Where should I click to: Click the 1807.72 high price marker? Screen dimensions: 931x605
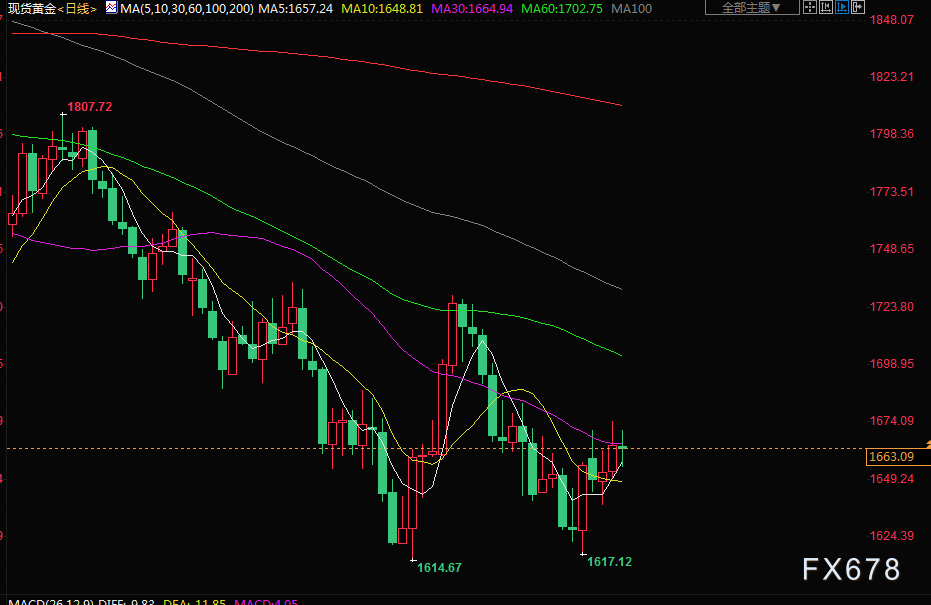pyautogui.click(x=89, y=107)
